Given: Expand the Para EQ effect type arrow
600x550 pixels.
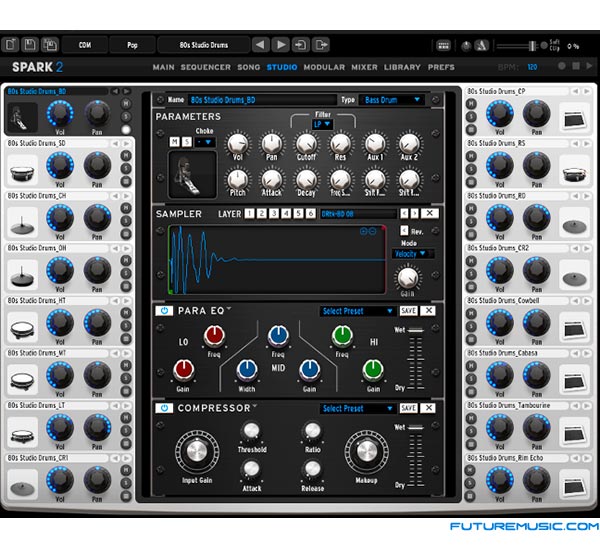Looking at the screenshot, I should 229,308.
